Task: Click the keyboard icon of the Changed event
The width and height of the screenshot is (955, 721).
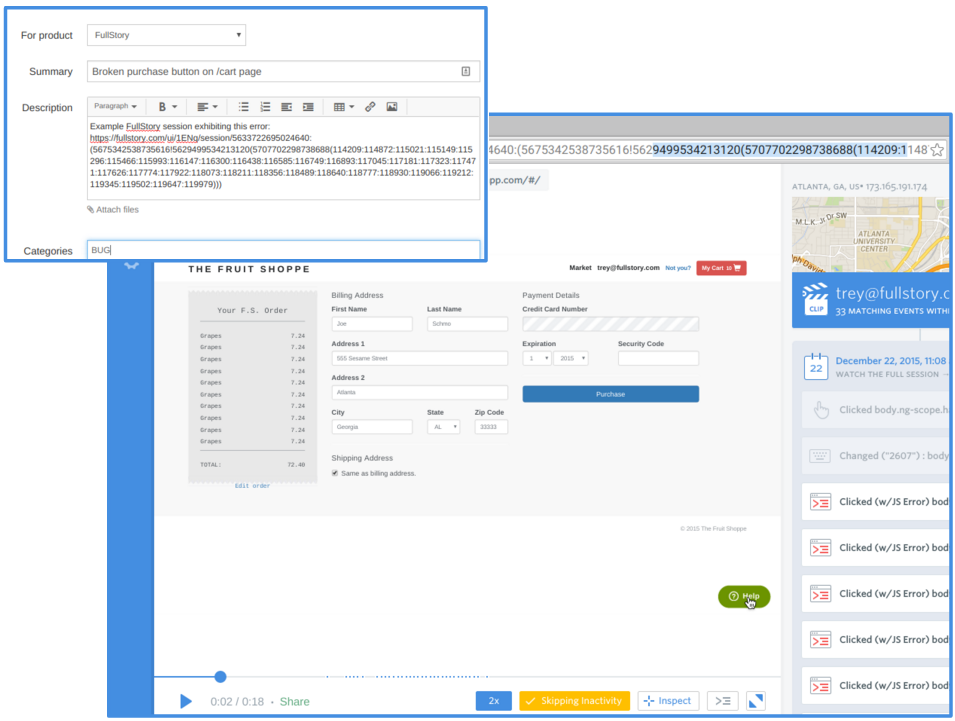Action: coord(820,455)
